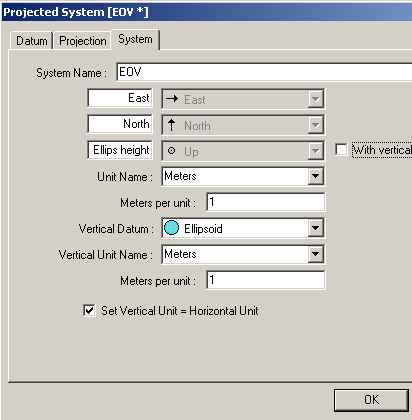Screen dimensions: 412x420
Task: Expand the Vertical Datum Ellipsoid dropdown
Action: coord(315,228)
